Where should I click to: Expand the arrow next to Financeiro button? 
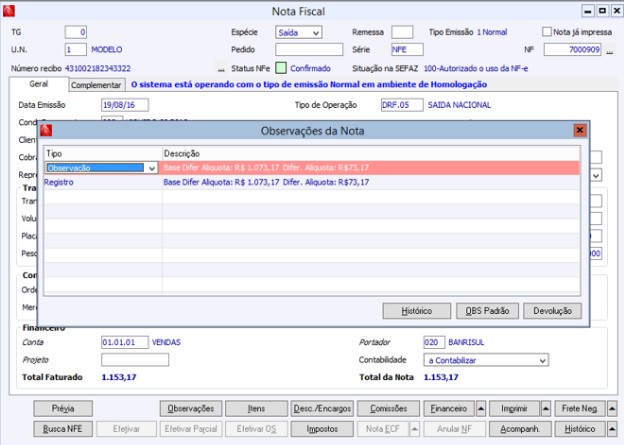pyautogui.click(x=481, y=408)
